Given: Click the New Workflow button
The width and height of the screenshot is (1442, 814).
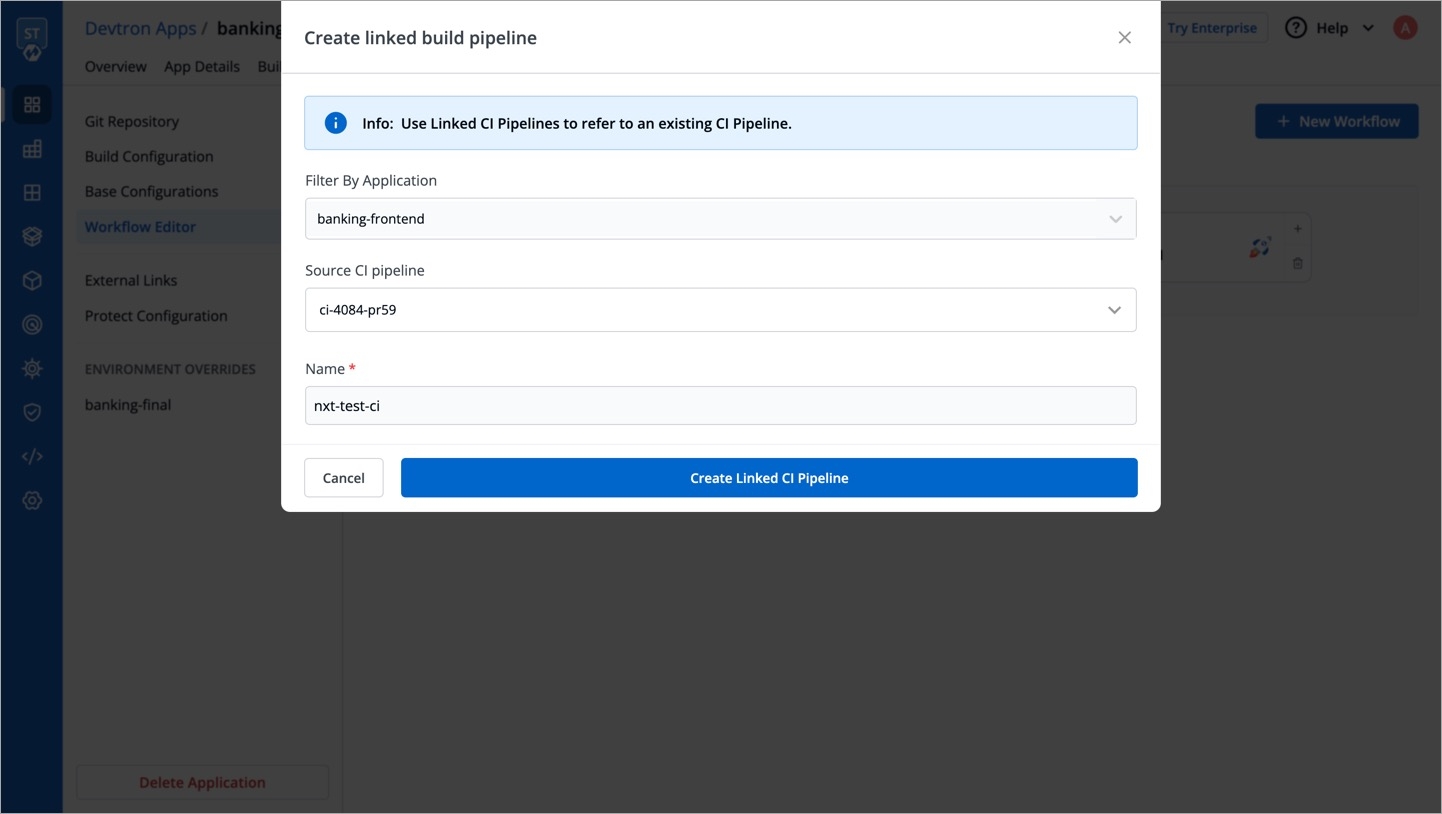Looking at the screenshot, I should click(1336, 122).
